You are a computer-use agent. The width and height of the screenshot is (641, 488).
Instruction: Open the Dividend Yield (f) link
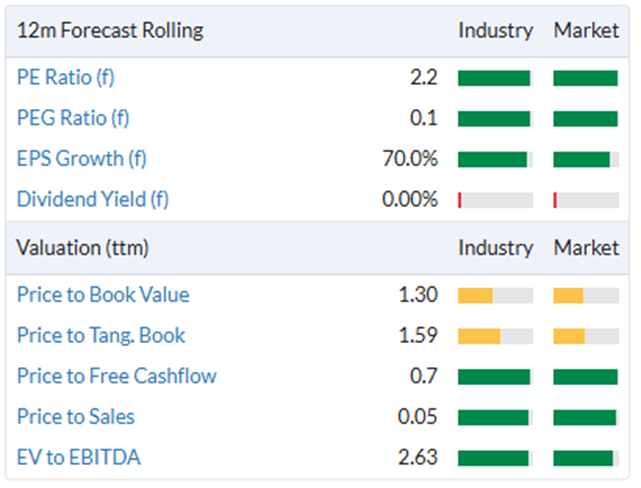(x=92, y=199)
